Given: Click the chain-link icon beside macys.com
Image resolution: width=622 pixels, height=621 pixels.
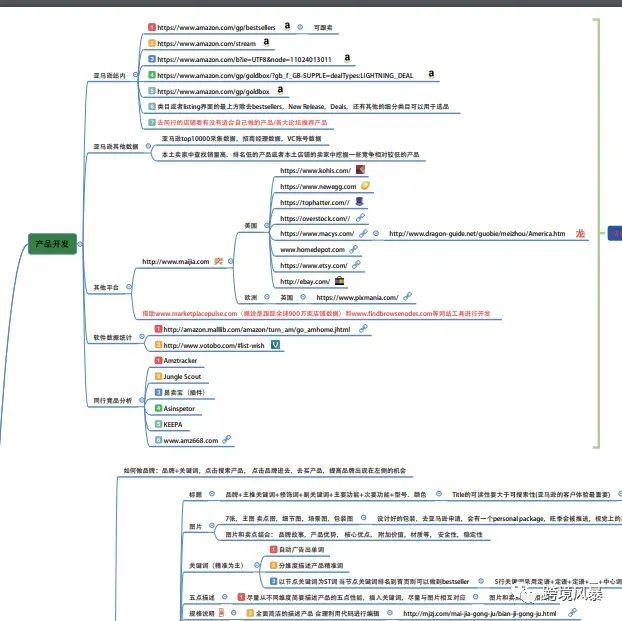Looking at the screenshot, I should [x=363, y=233].
